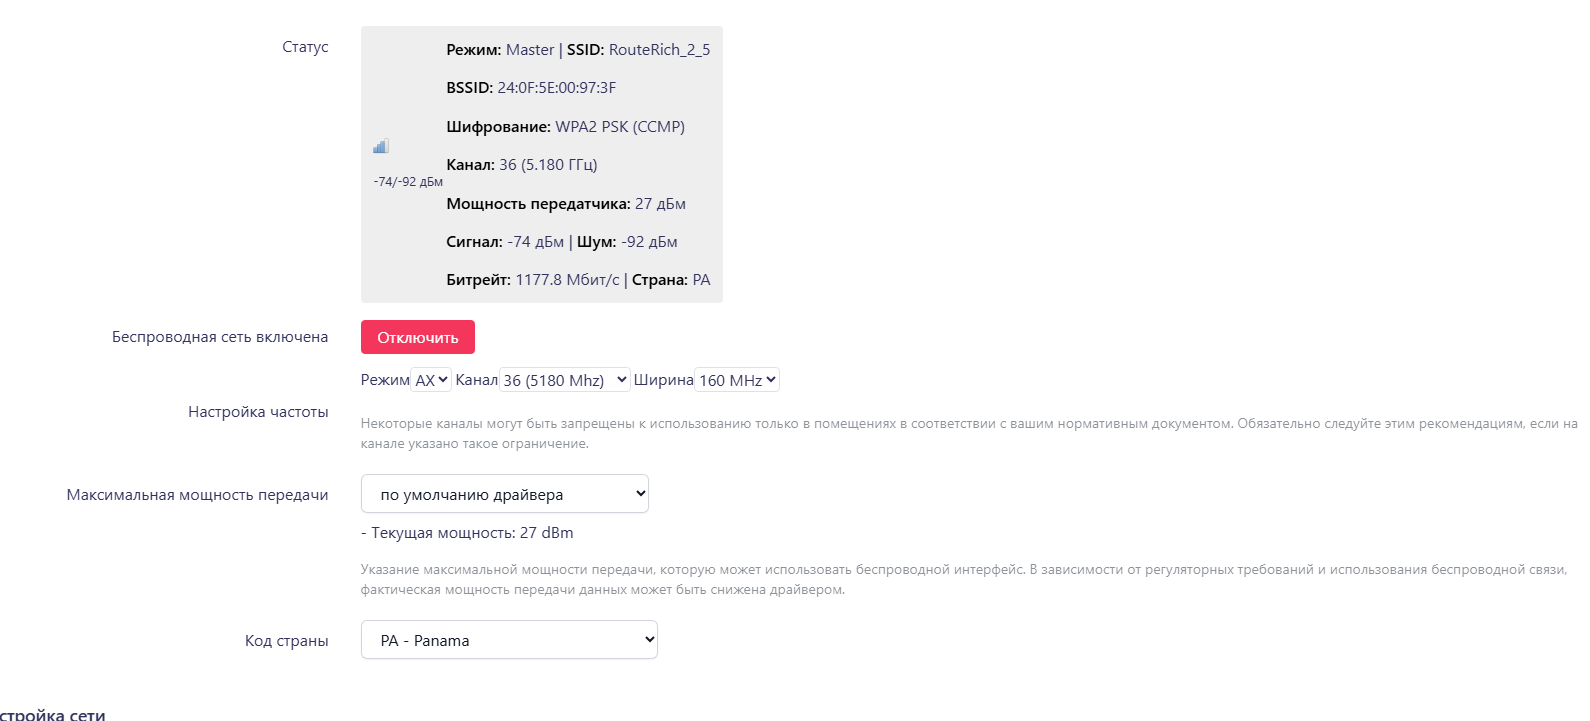The image size is (1590, 721).
Task: Click the WPA2 PSK (CCMP) encryption text
Action: pos(620,127)
